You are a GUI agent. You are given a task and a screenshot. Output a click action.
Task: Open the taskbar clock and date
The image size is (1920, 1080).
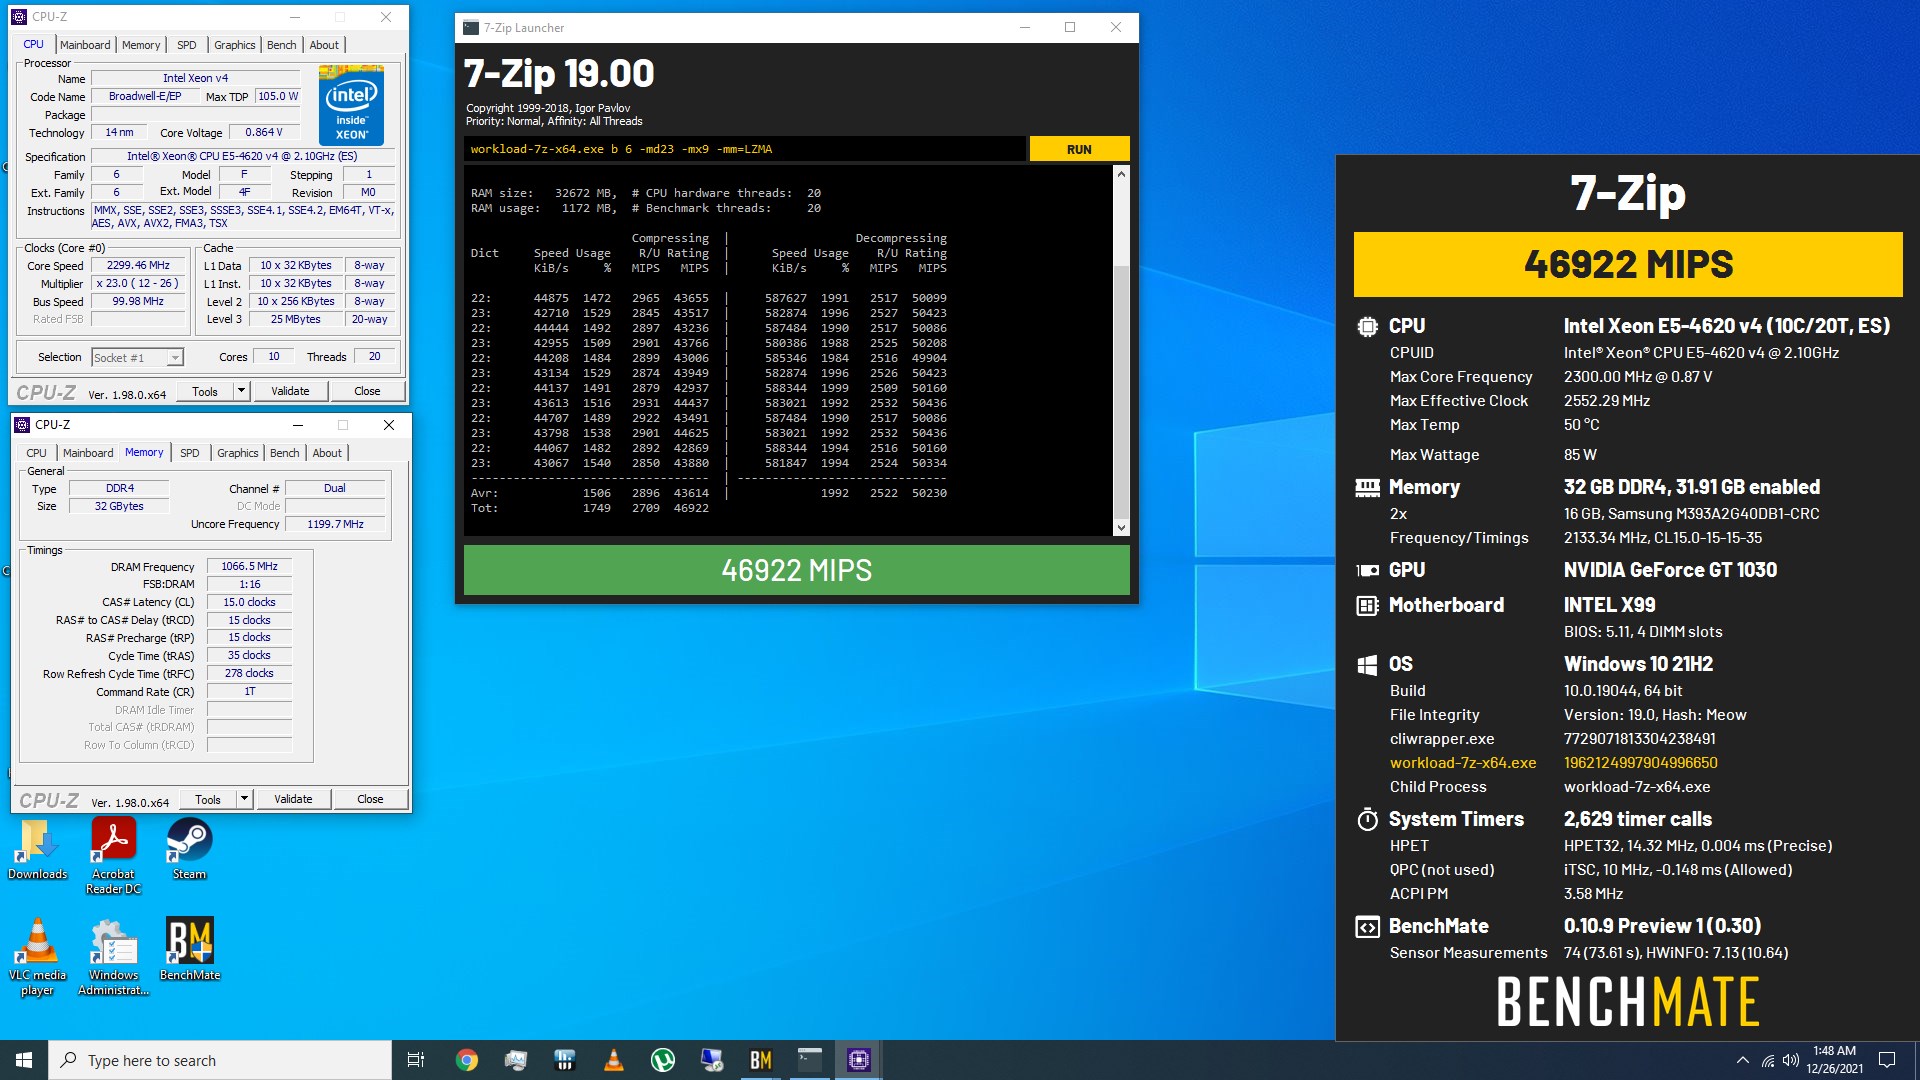(1834, 1060)
